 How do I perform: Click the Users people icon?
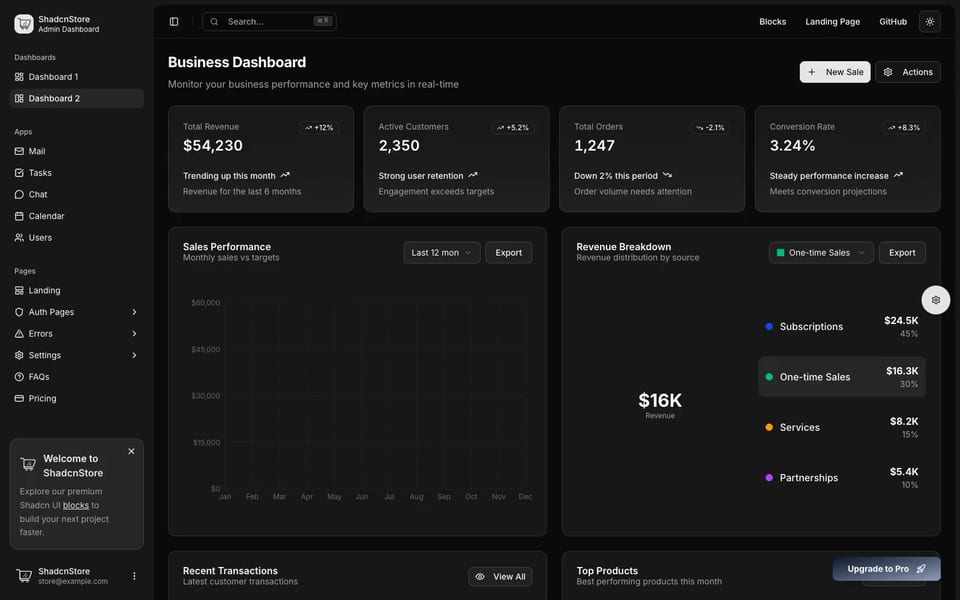pos(19,237)
